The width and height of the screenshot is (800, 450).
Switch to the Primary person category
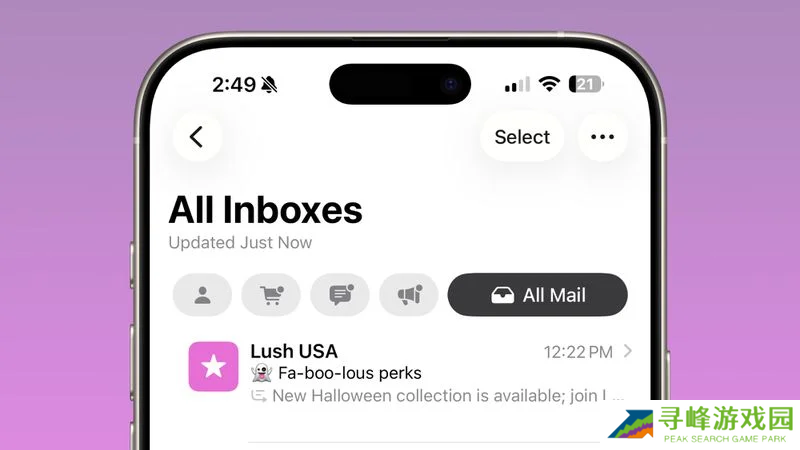click(x=202, y=295)
